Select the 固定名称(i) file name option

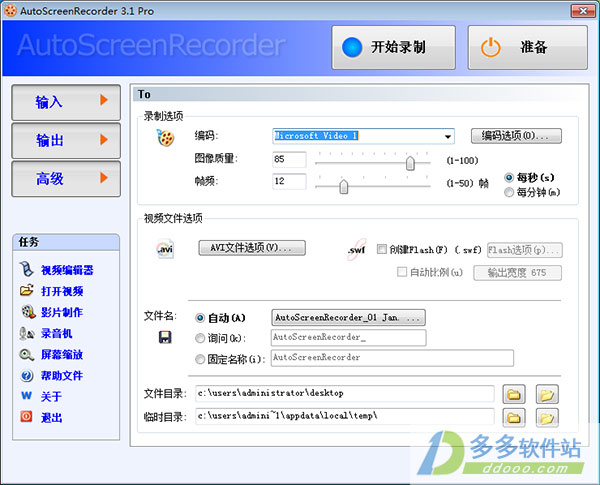point(200,359)
